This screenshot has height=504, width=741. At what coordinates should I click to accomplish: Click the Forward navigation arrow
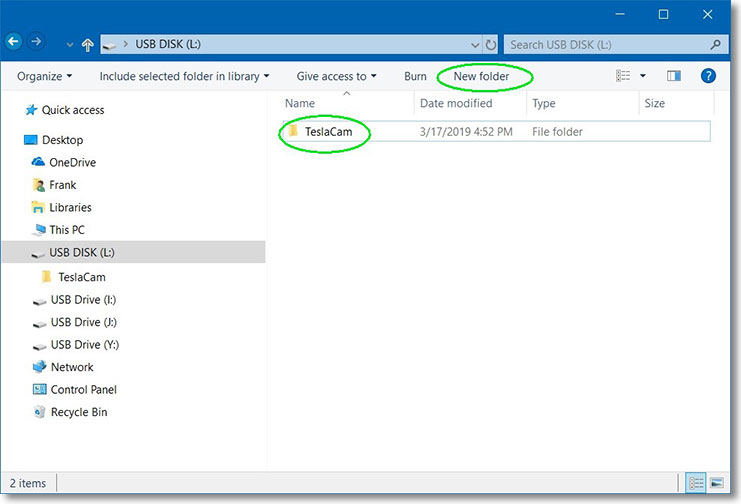point(37,43)
